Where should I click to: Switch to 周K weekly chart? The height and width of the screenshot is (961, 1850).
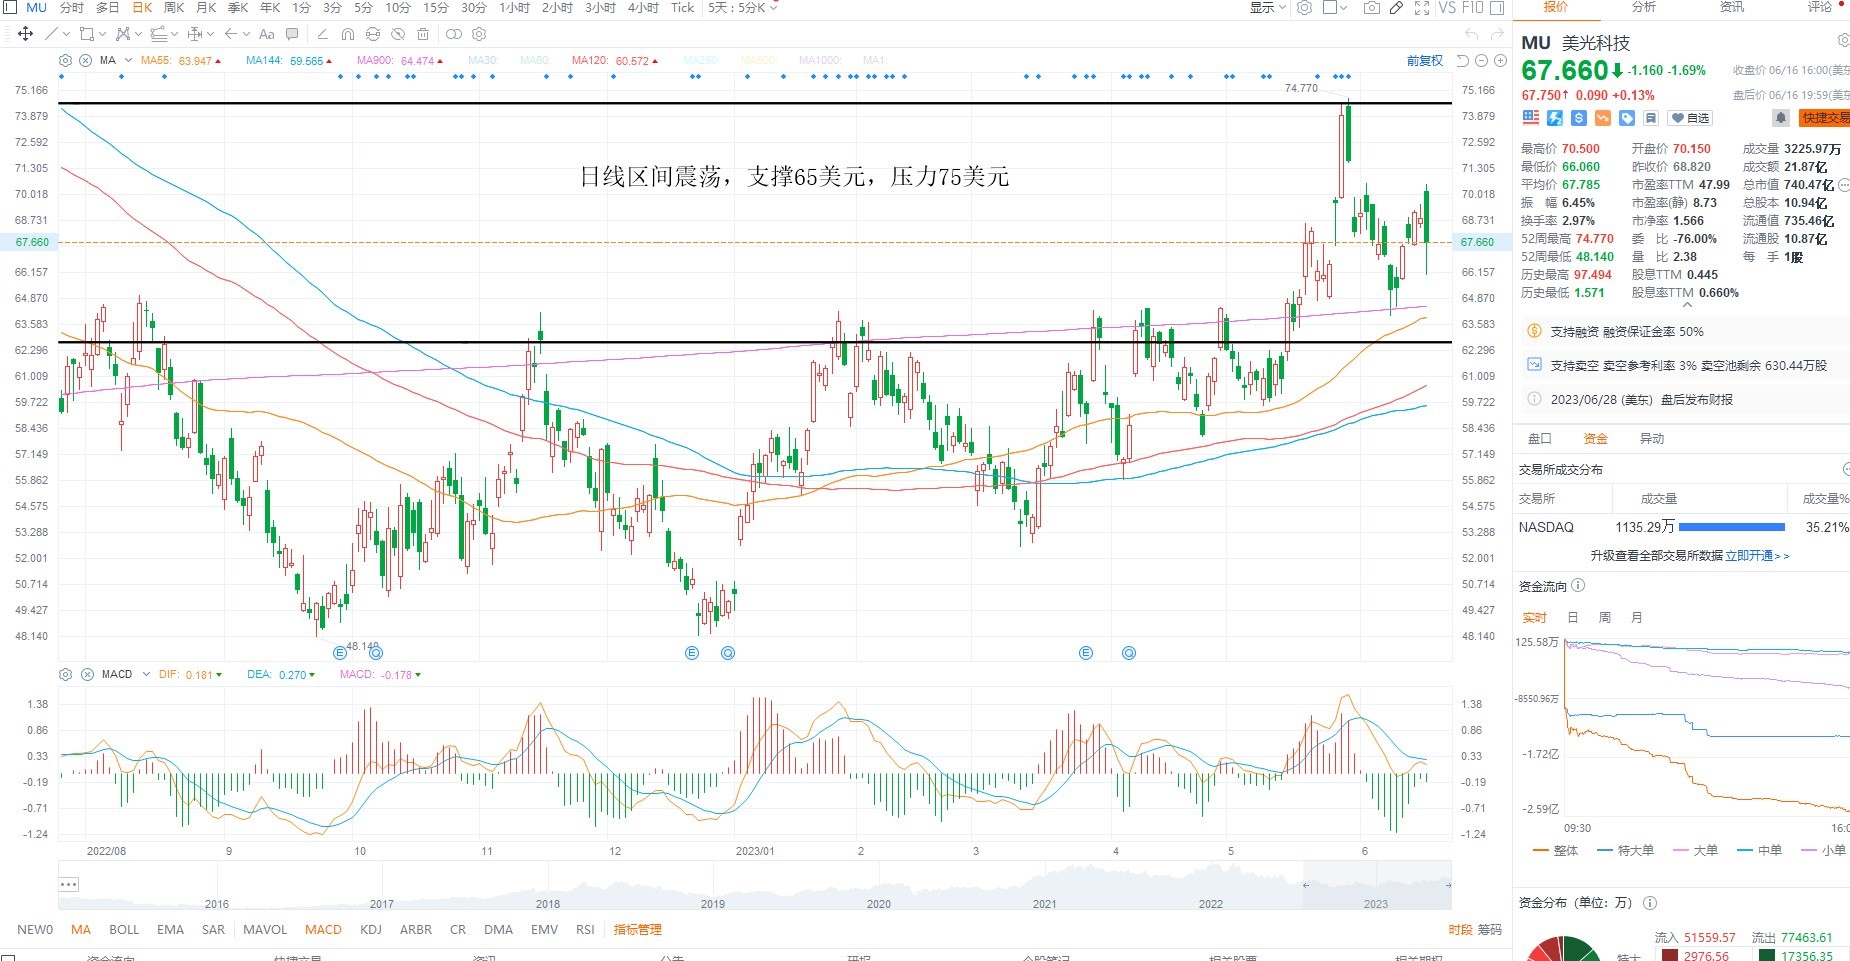[174, 7]
